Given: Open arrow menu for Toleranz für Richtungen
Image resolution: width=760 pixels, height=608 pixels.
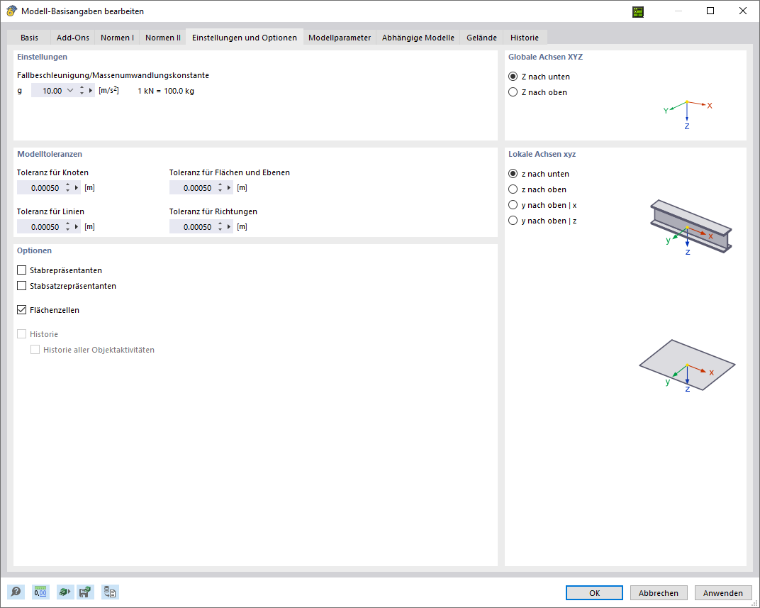Looking at the screenshot, I should click(229, 227).
